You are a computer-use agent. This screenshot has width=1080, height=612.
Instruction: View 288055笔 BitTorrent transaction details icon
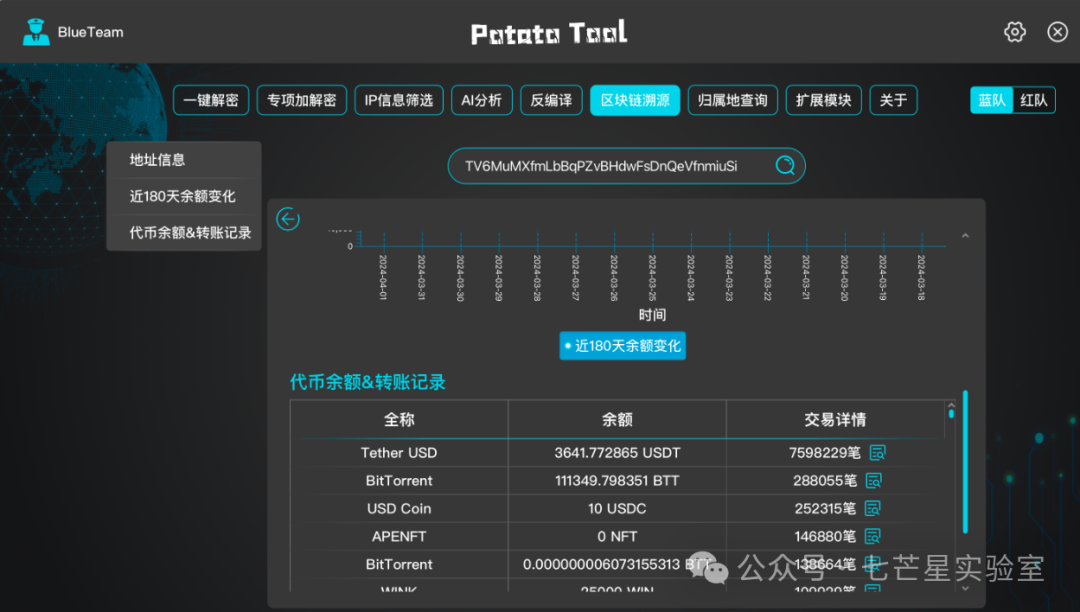point(873,481)
